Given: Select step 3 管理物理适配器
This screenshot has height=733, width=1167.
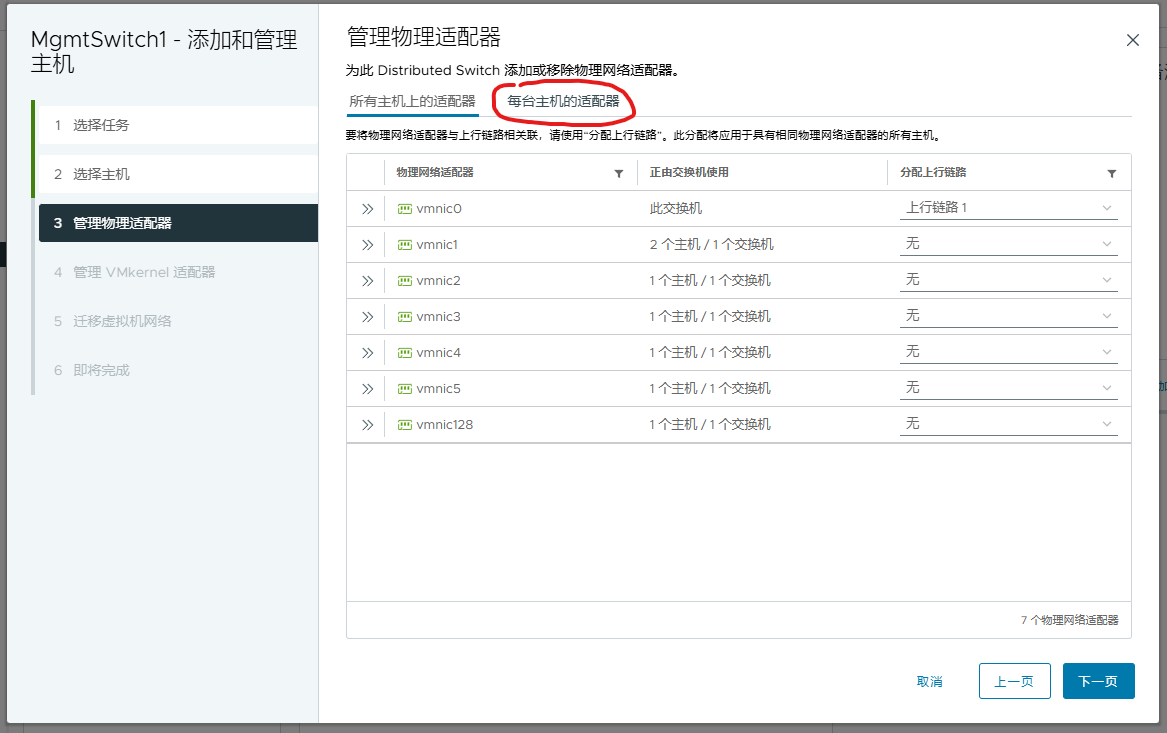Looking at the screenshot, I should (x=178, y=223).
